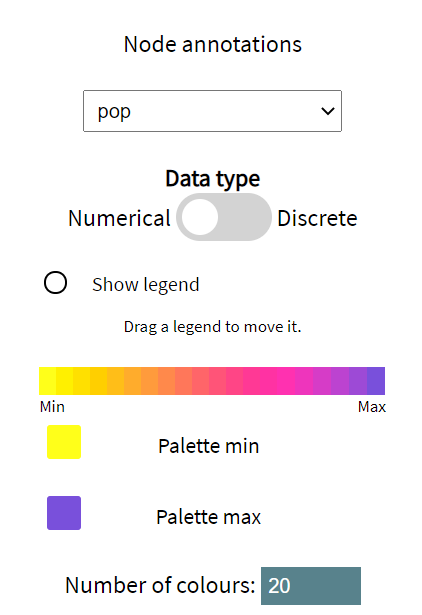
Task: Click the 'Node annotations' heading
Action: [213, 44]
